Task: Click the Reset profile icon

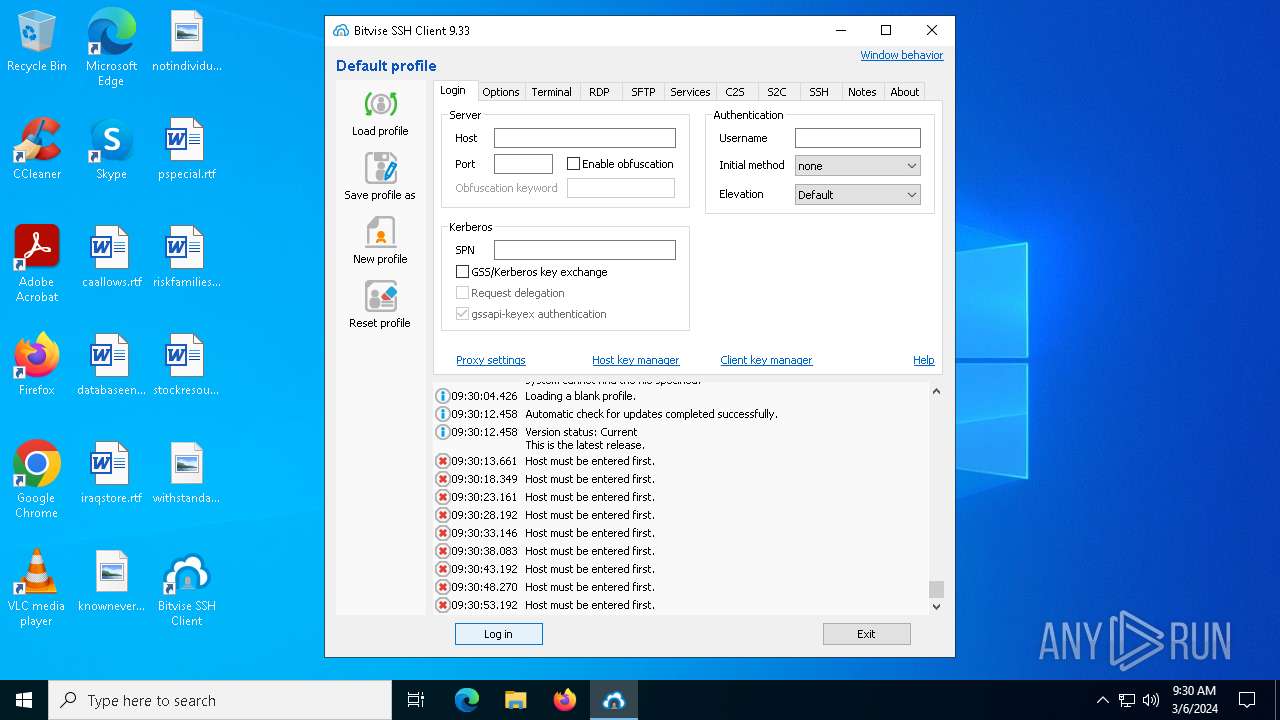Action: (380, 296)
